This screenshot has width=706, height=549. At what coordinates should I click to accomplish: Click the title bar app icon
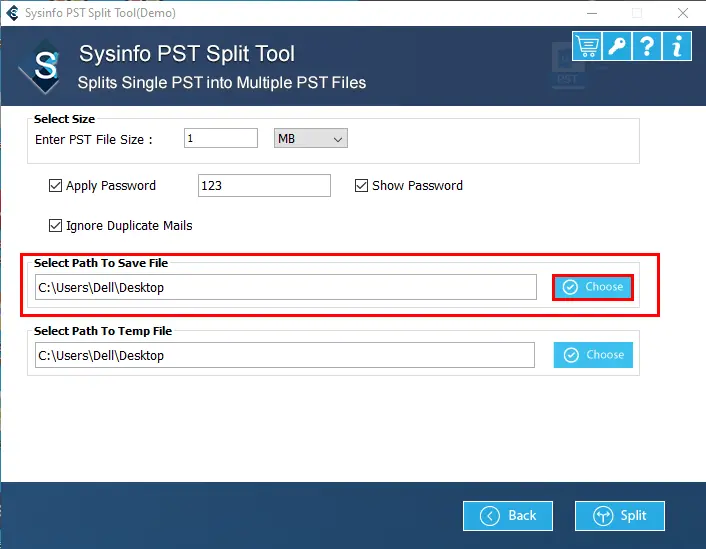pyautogui.click(x=12, y=12)
